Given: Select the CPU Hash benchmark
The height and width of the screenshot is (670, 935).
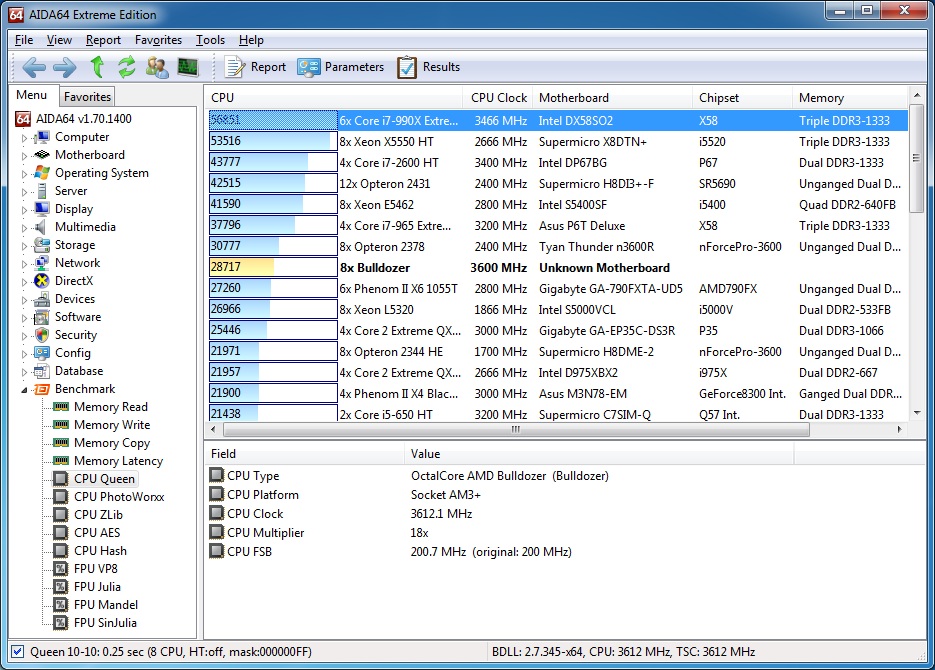Looking at the screenshot, I should coord(100,551).
